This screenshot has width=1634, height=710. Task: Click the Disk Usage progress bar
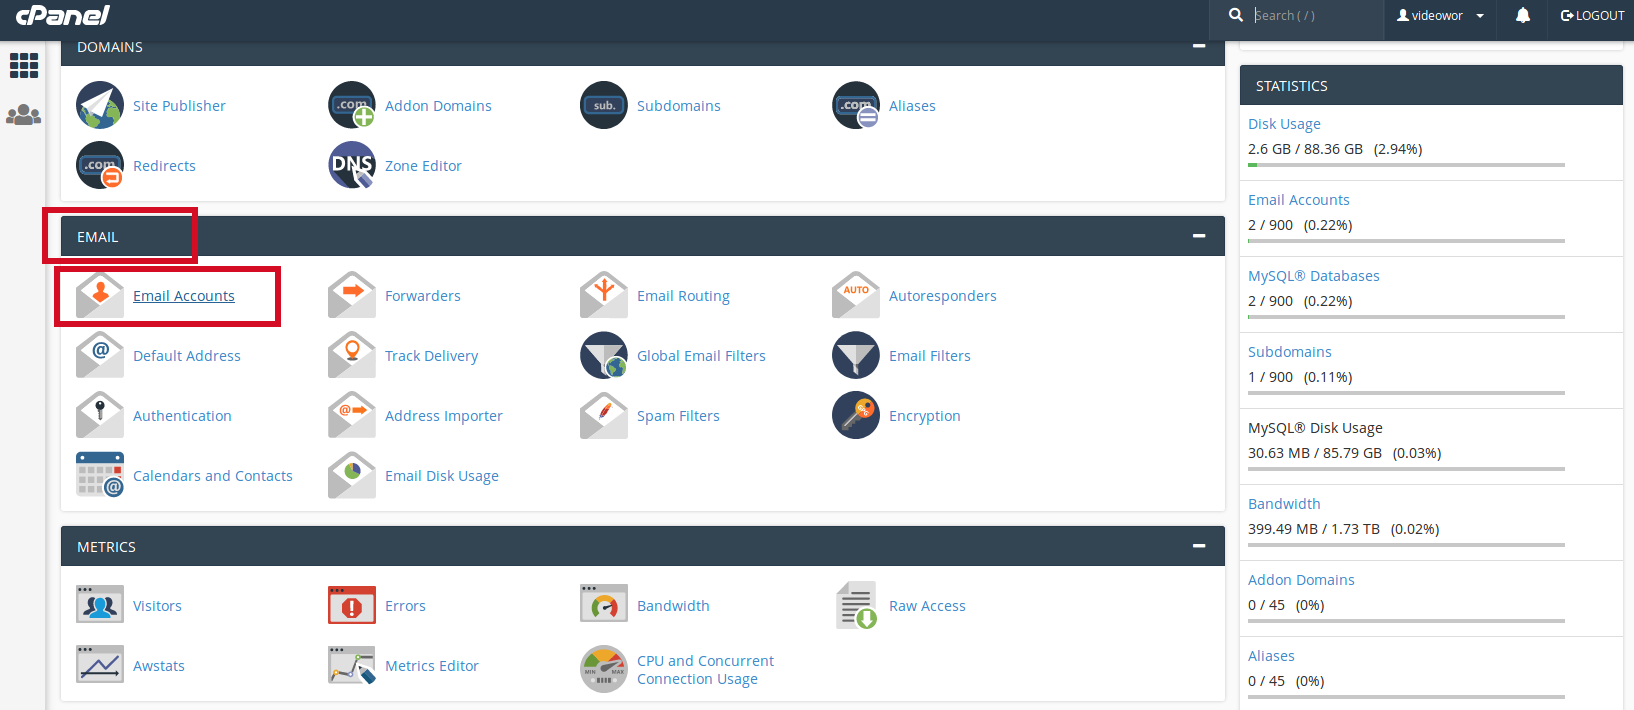pyautogui.click(x=1406, y=165)
